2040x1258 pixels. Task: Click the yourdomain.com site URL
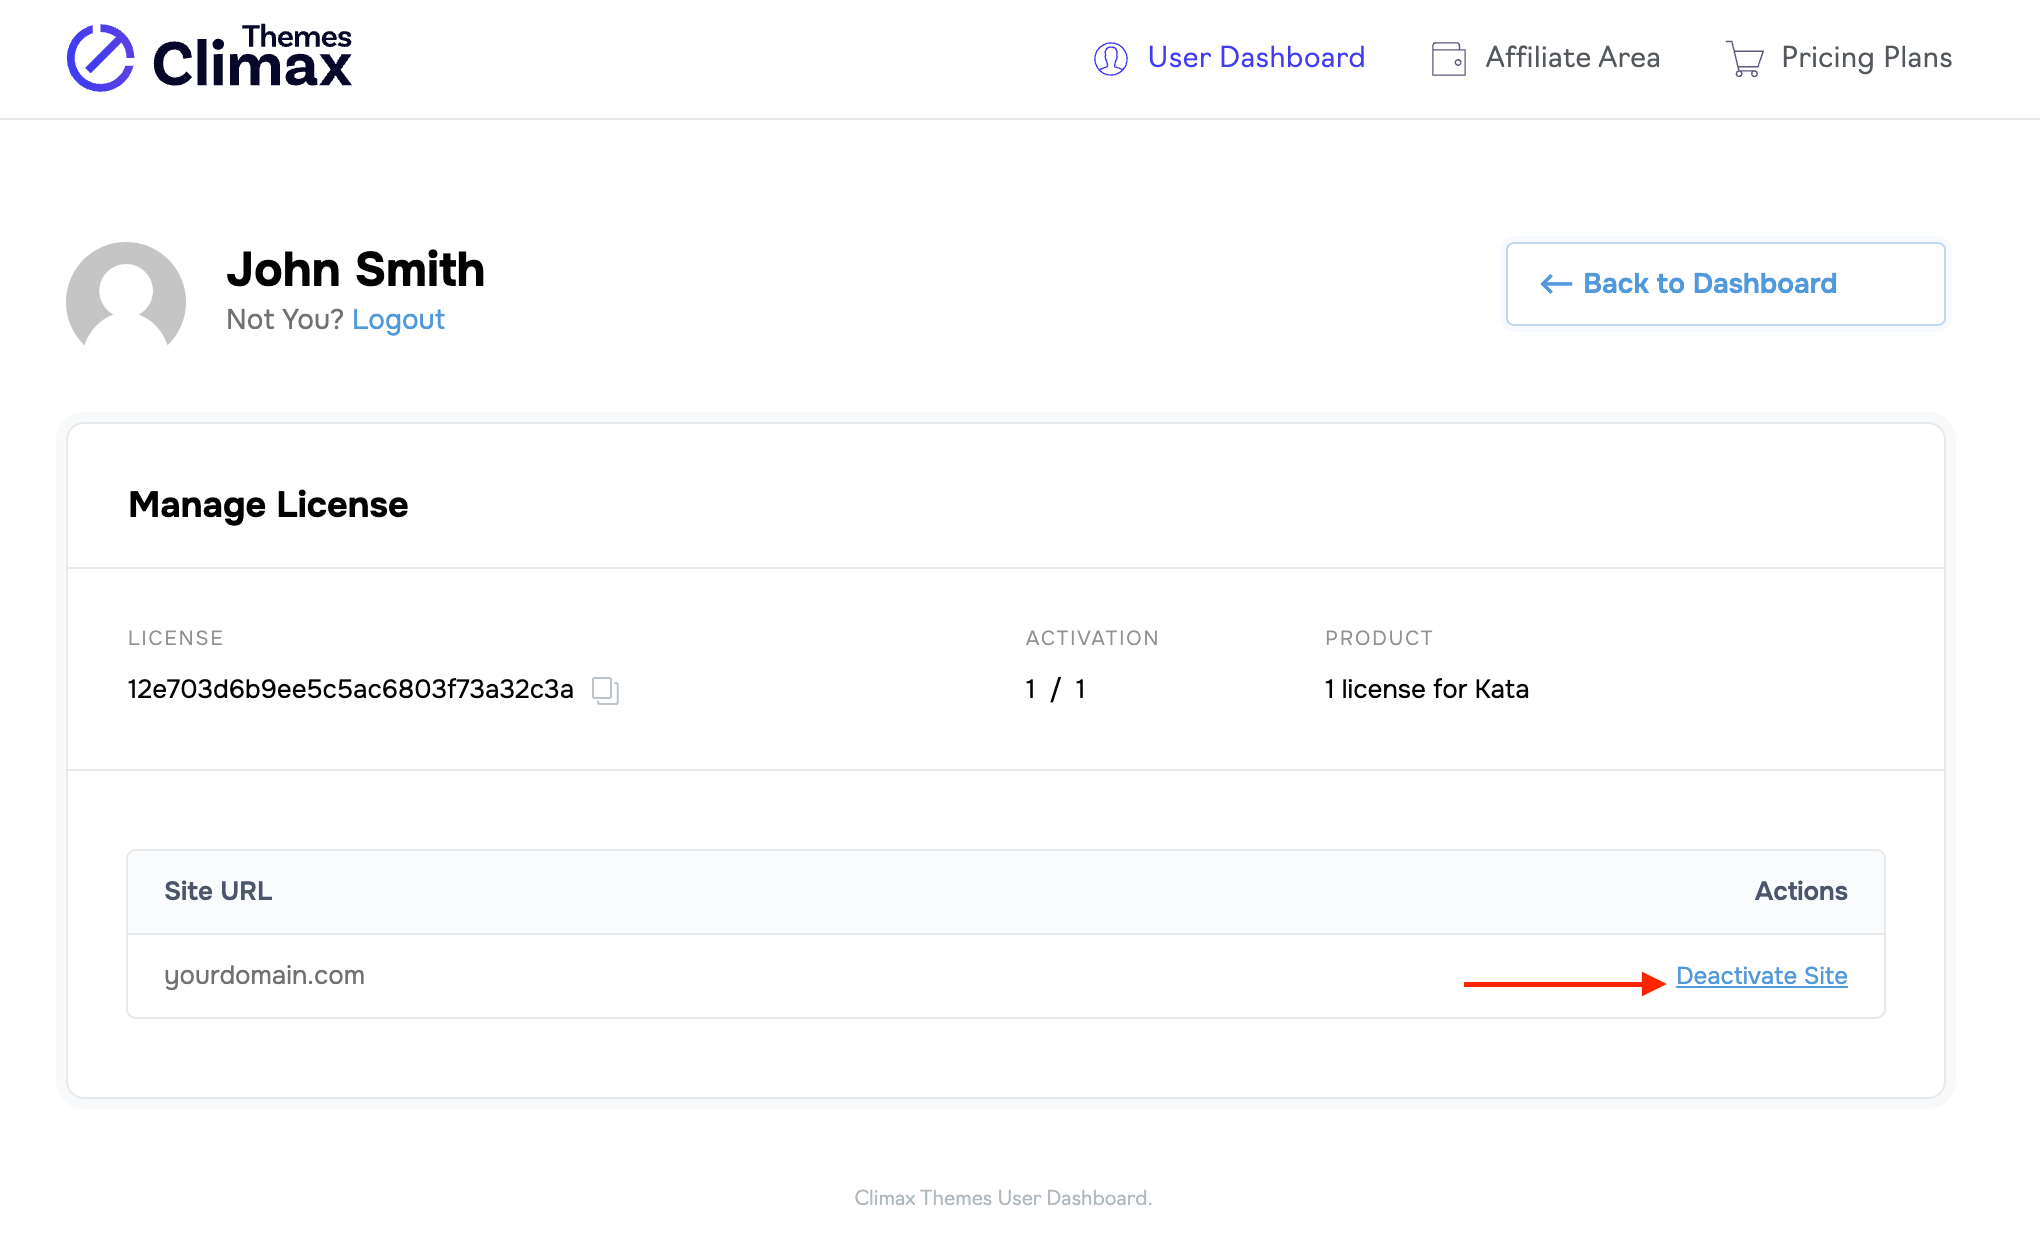coord(264,976)
